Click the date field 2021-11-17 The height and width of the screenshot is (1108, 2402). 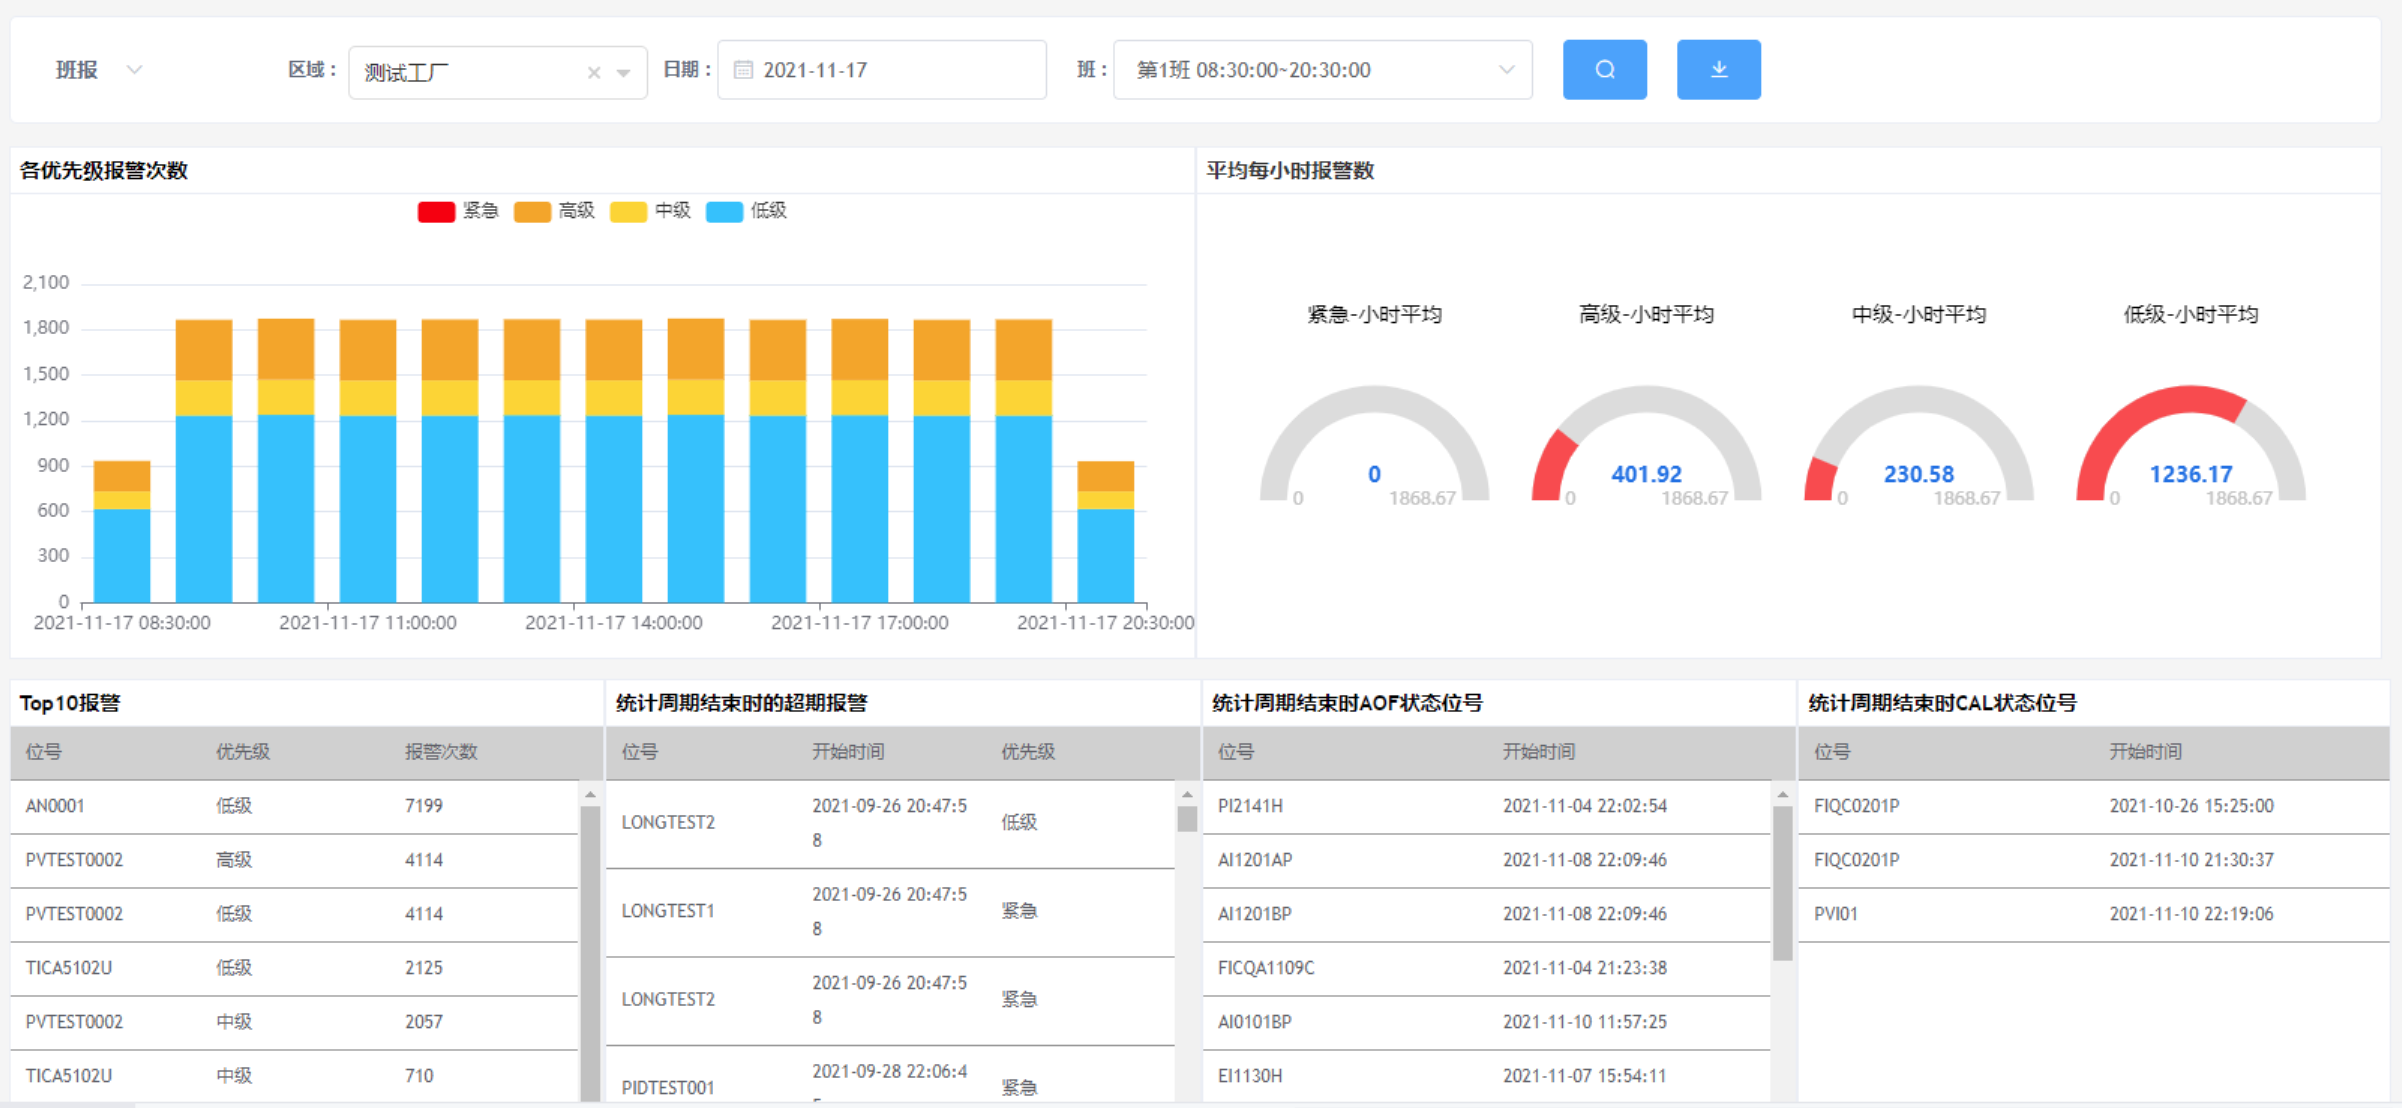tap(881, 70)
